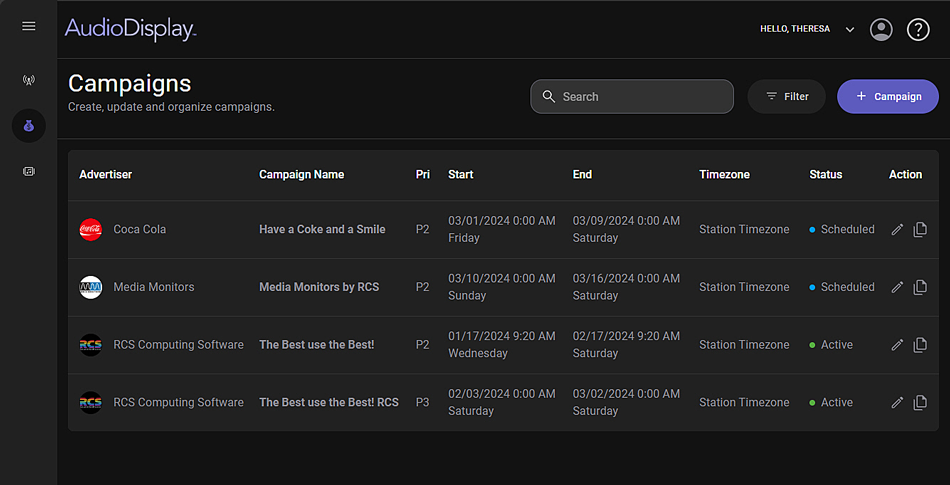Click the AudioDisplay logo

pos(130,29)
